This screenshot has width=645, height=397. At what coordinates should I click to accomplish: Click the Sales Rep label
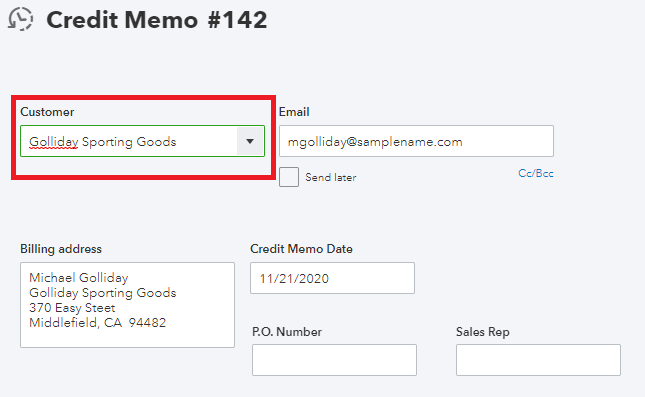[x=483, y=332]
